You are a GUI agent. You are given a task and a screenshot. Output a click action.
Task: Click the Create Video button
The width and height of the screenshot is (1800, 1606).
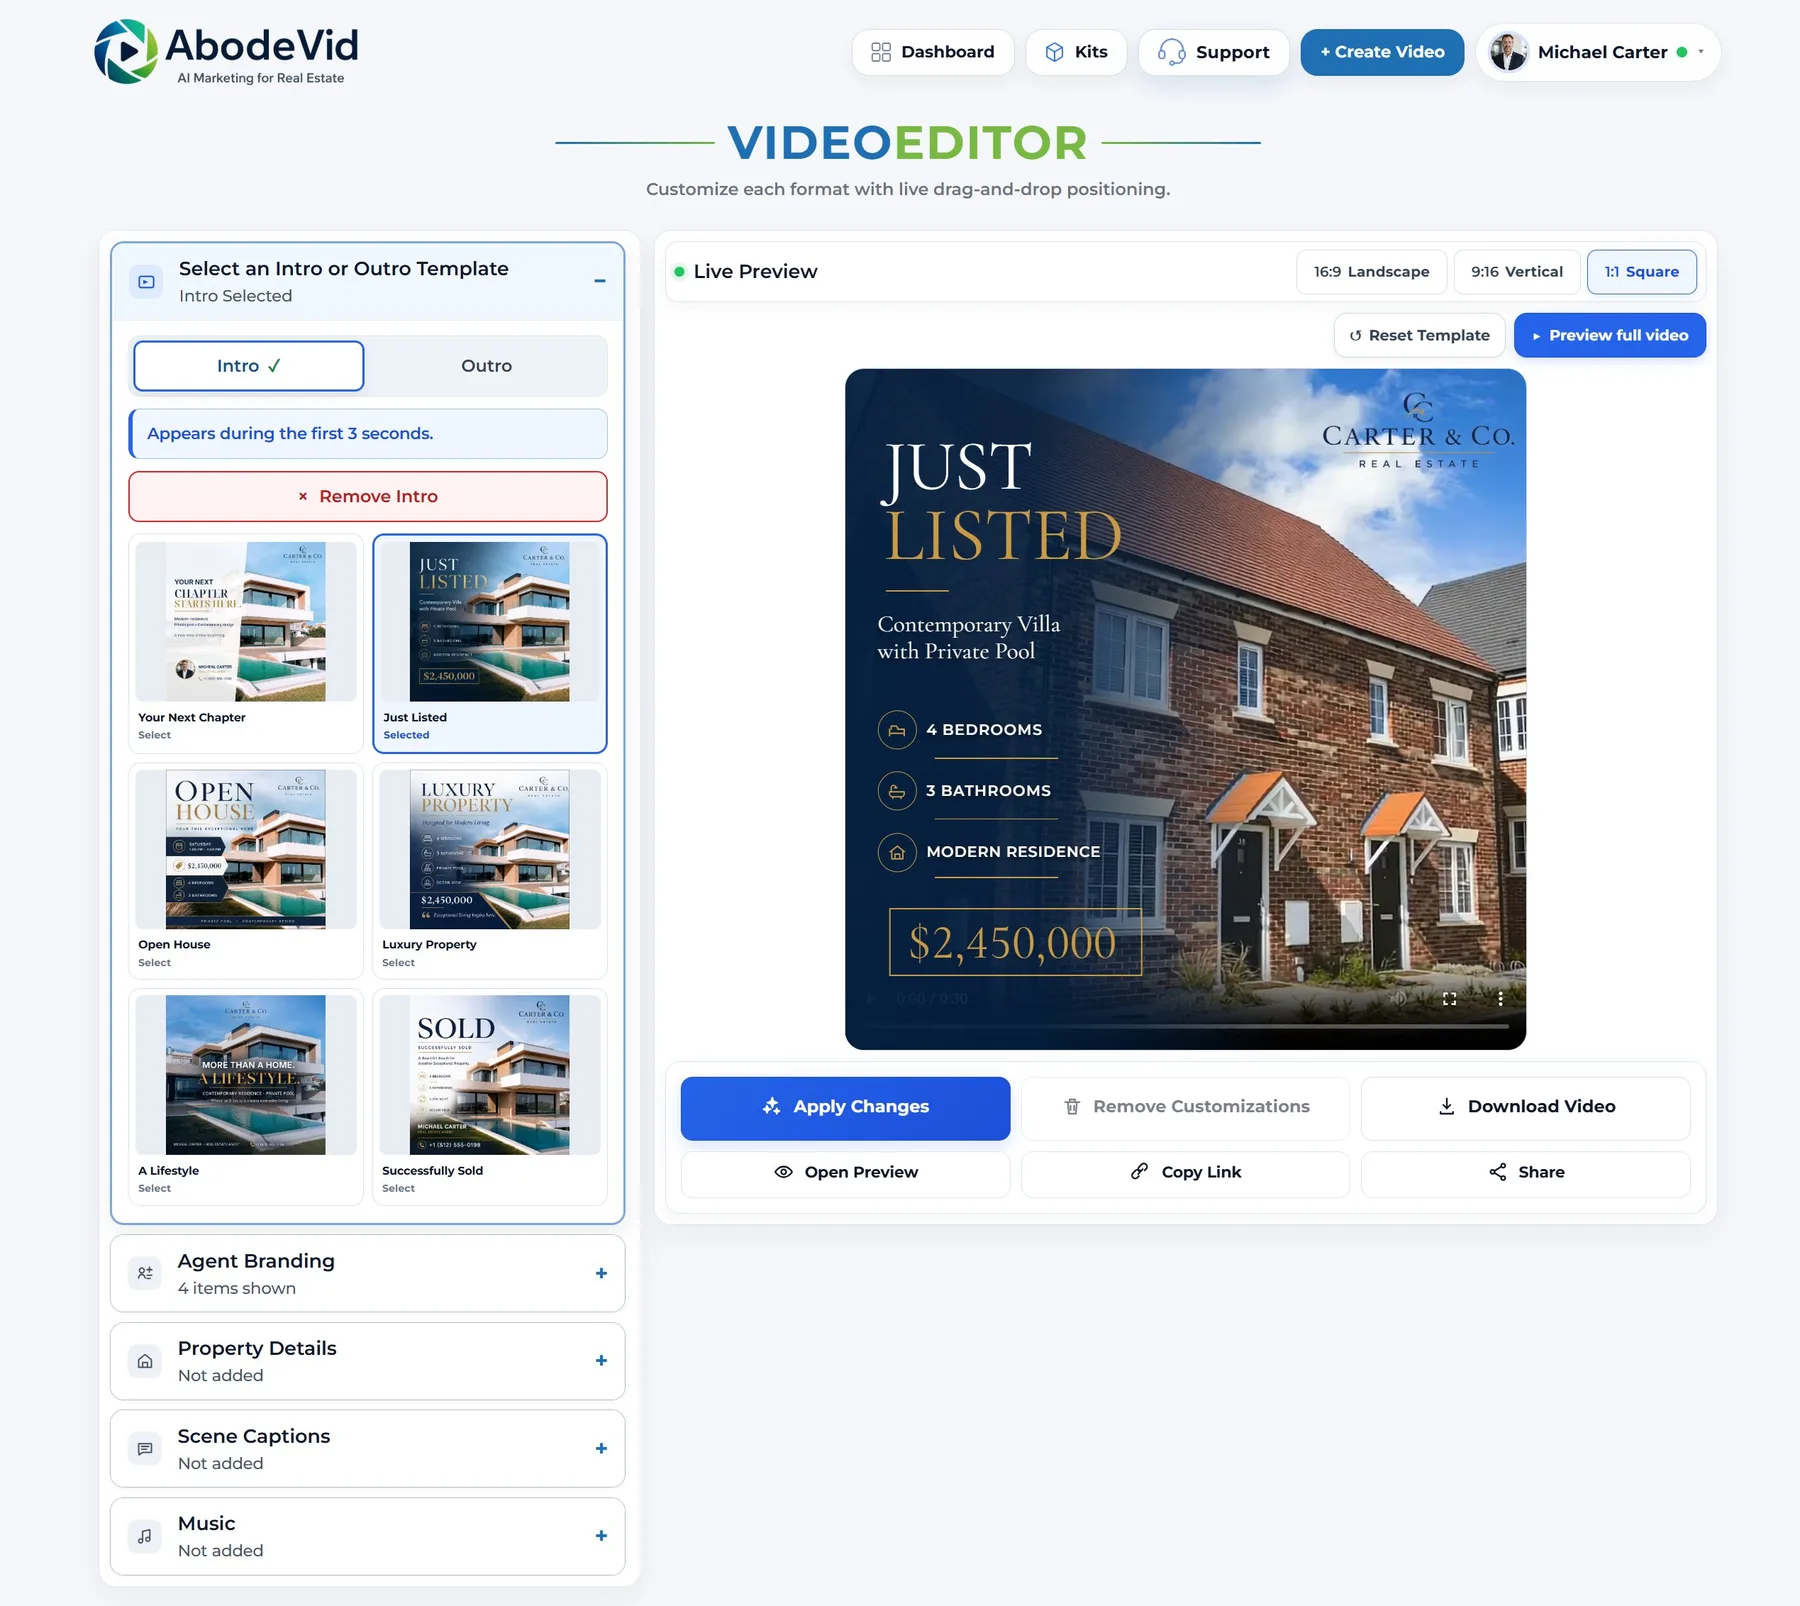click(x=1382, y=52)
